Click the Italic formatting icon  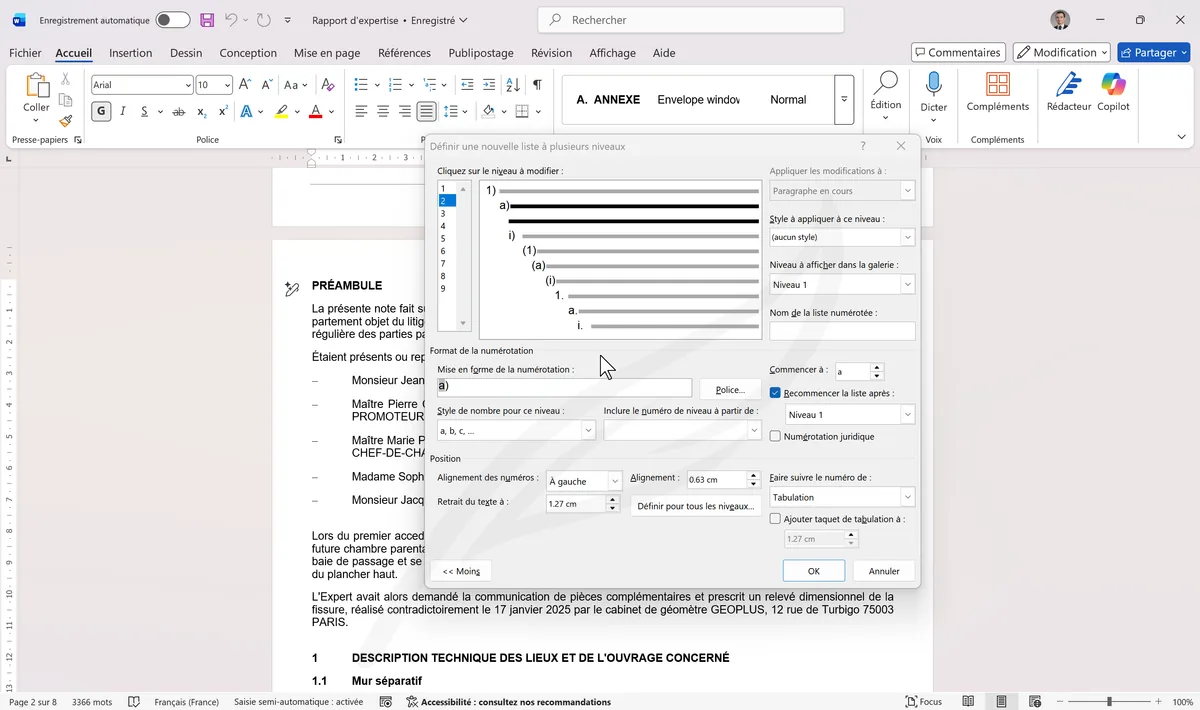(x=123, y=112)
